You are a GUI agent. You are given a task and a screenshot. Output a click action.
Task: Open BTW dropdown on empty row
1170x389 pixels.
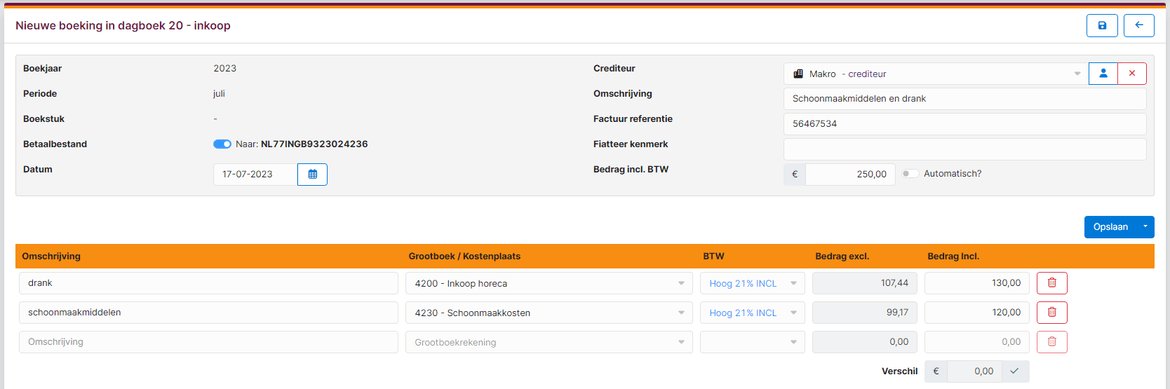tap(752, 342)
